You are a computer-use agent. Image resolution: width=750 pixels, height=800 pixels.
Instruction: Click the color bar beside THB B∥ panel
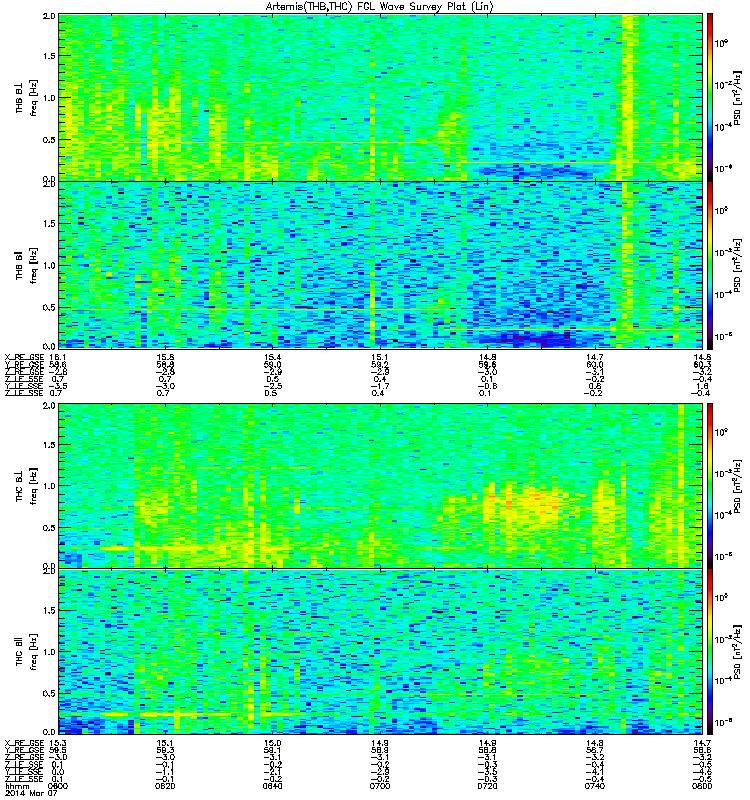710,265
